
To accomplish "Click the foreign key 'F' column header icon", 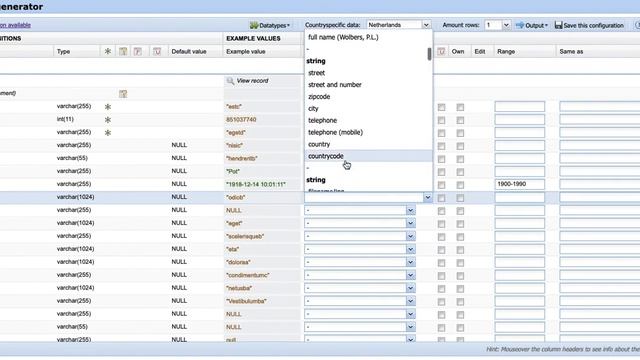I will (x=138, y=51).
